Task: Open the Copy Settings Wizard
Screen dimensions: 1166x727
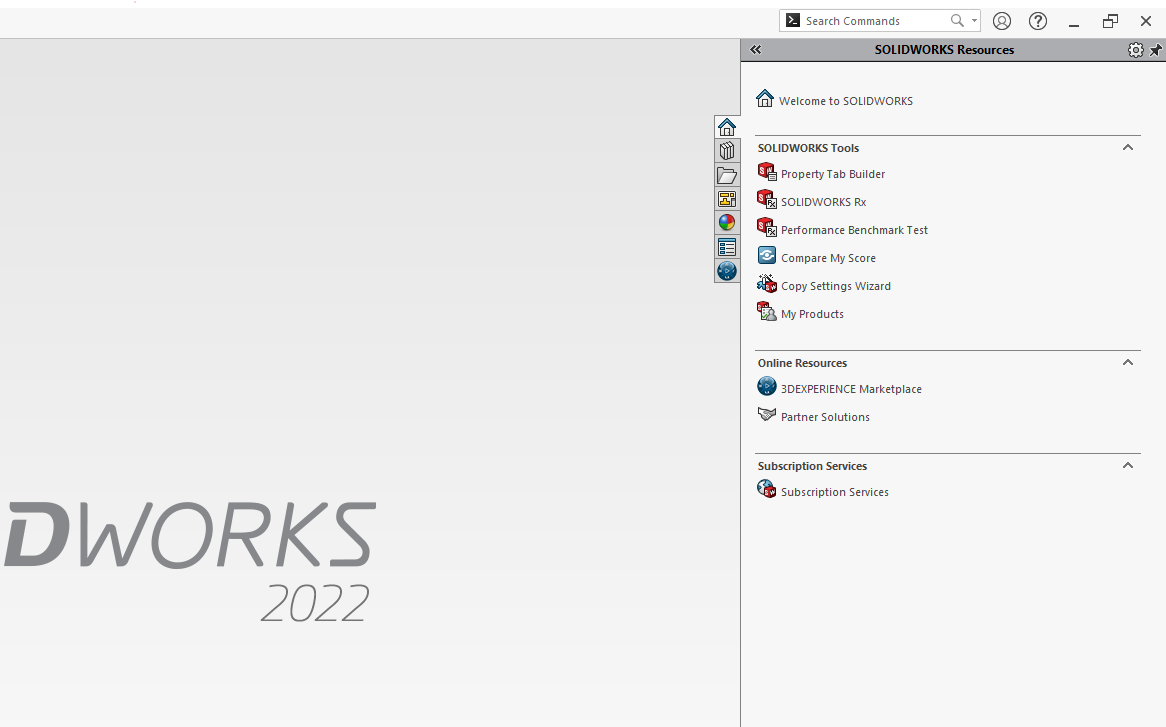Action: [835, 286]
